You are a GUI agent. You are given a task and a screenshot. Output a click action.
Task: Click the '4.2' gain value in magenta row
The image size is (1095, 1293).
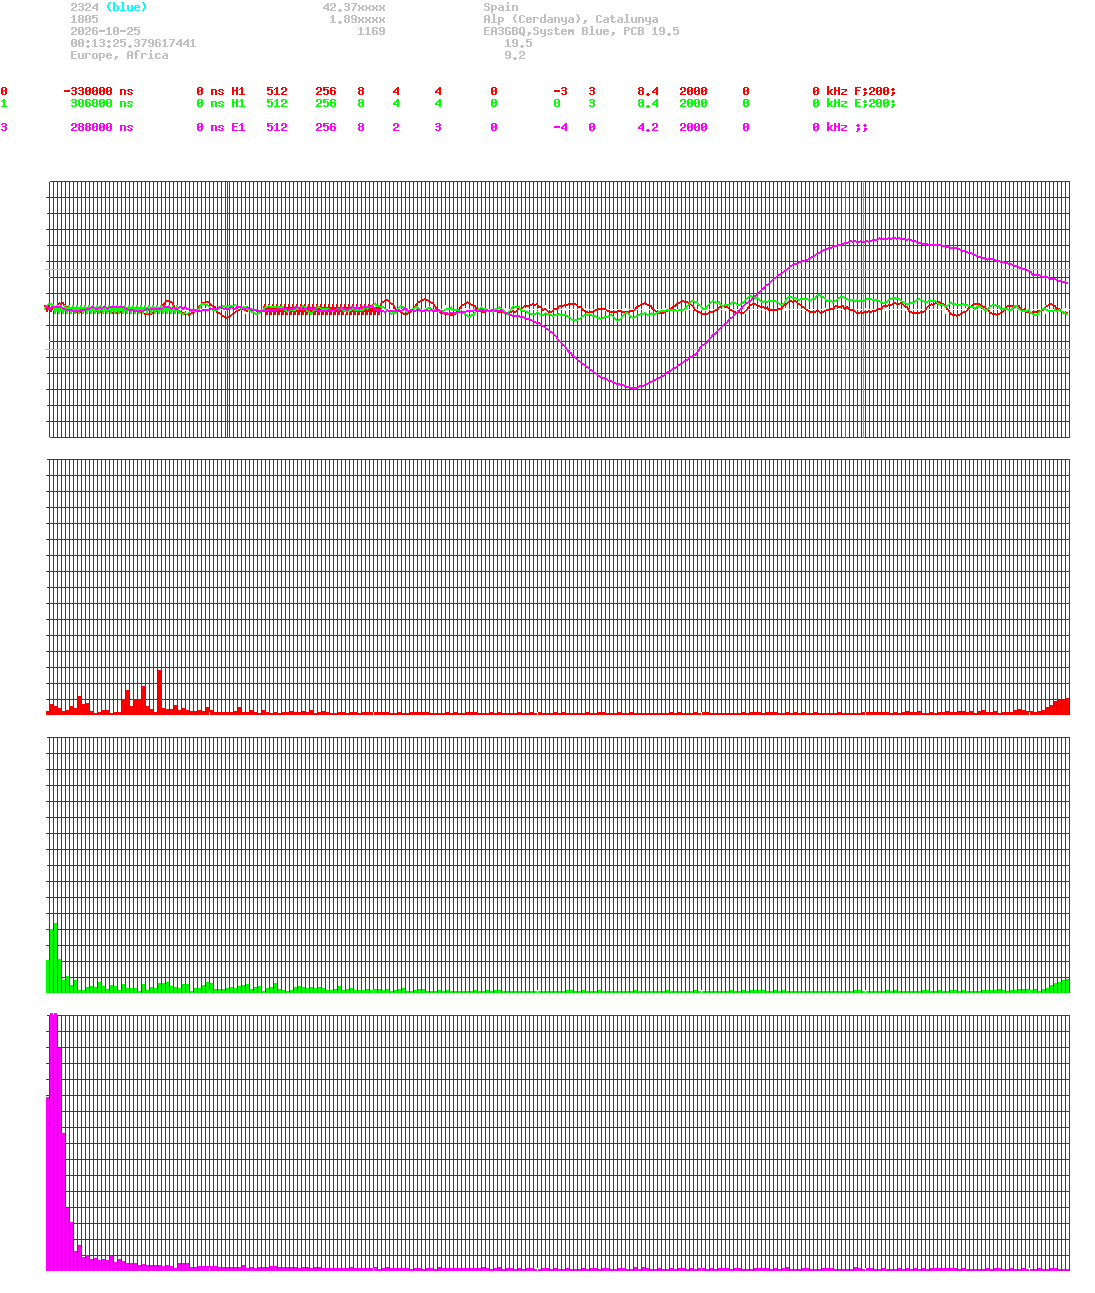pyautogui.click(x=648, y=127)
